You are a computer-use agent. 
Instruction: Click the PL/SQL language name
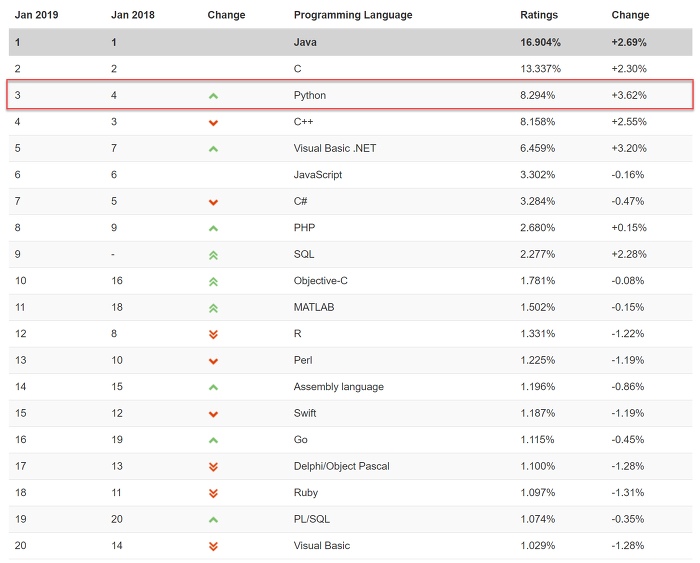coord(312,519)
